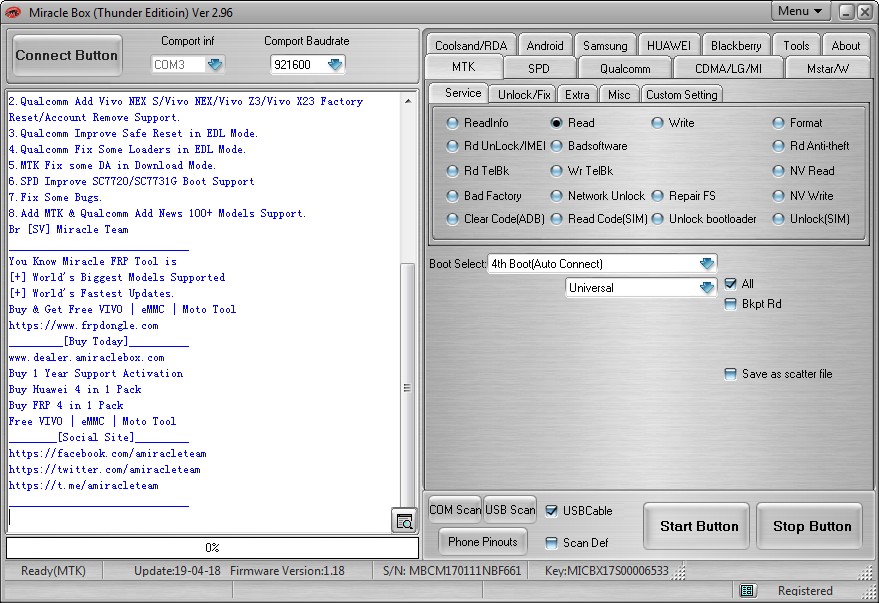
Task: Open the Comport Baudrate 921600 dropdown
Action: click(x=335, y=64)
